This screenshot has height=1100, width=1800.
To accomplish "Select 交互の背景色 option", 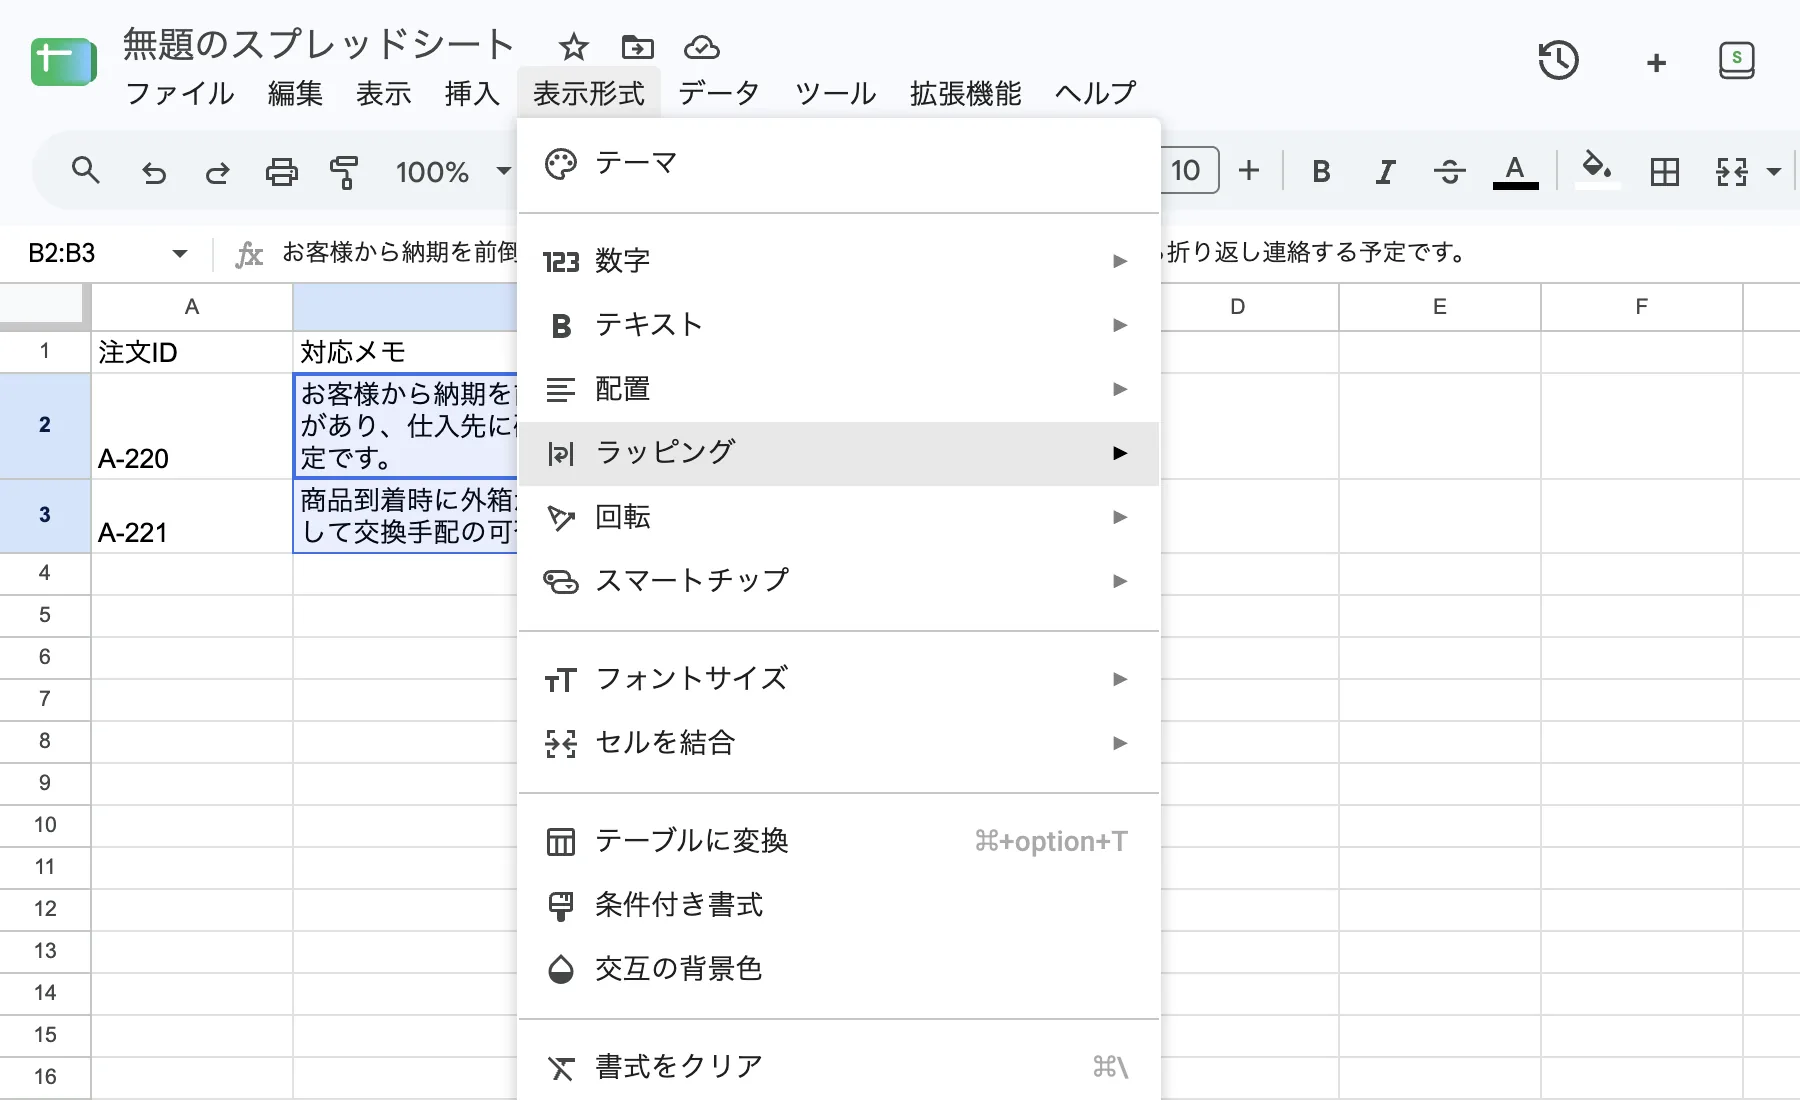I will [x=838, y=969].
